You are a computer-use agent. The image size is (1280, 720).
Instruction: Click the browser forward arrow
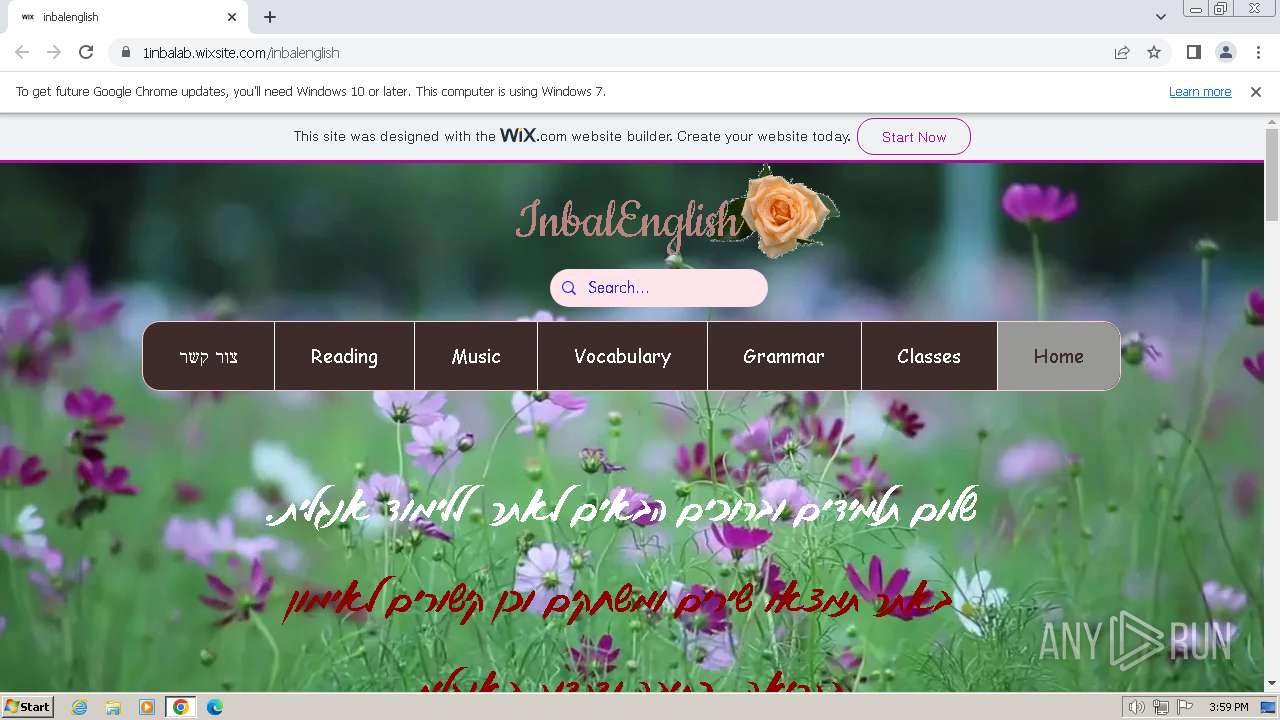pyautogui.click(x=54, y=52)
